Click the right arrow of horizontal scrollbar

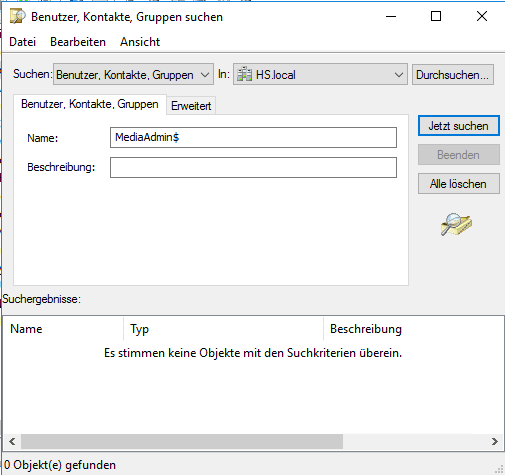[x=495, y=442]
